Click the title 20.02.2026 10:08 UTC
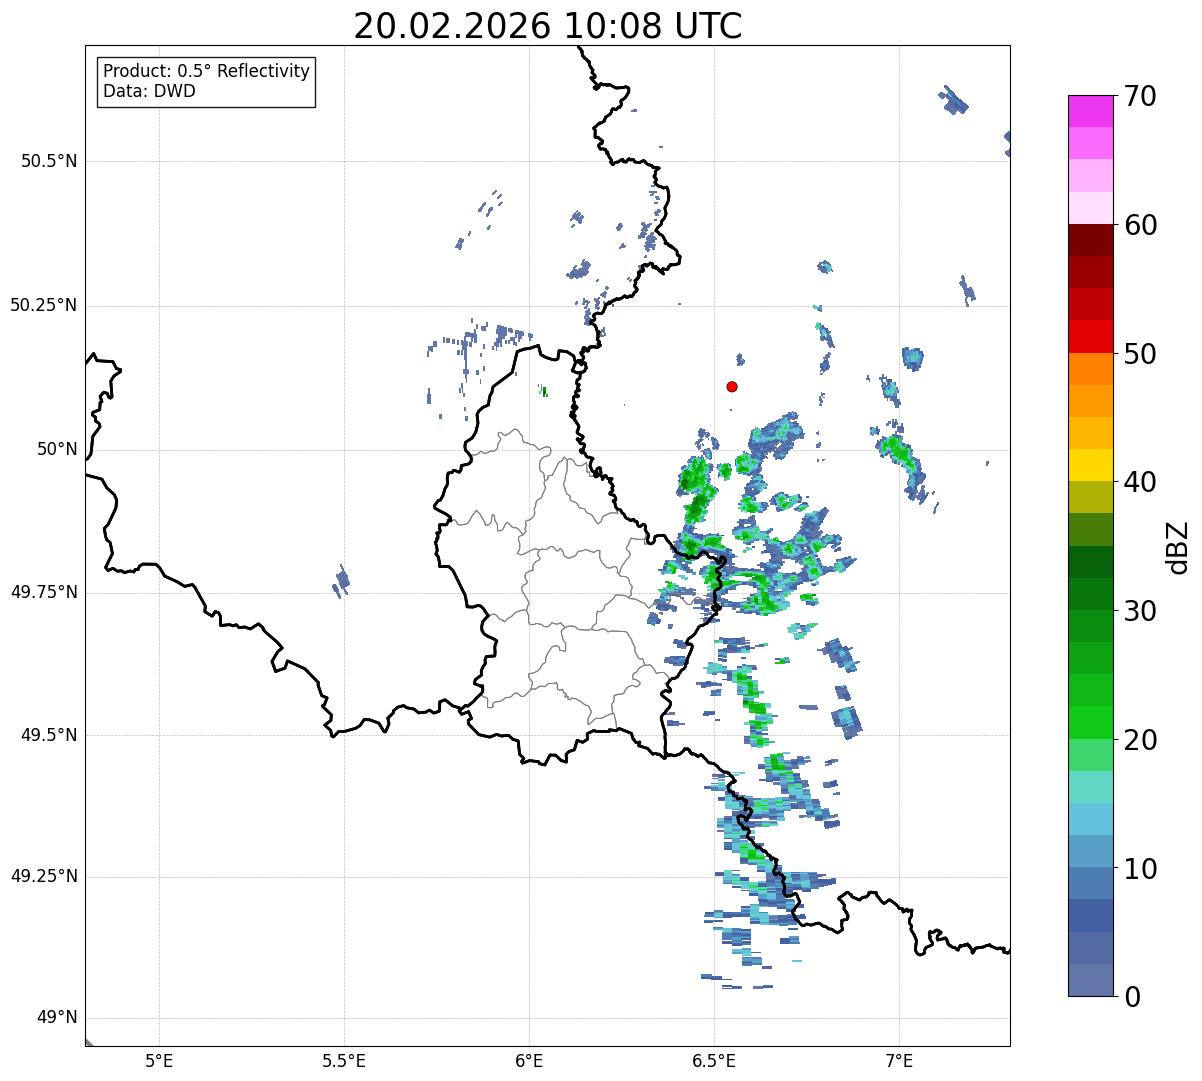The image size is (1202, 1081). pyautogui.click(x=548, y=25)
